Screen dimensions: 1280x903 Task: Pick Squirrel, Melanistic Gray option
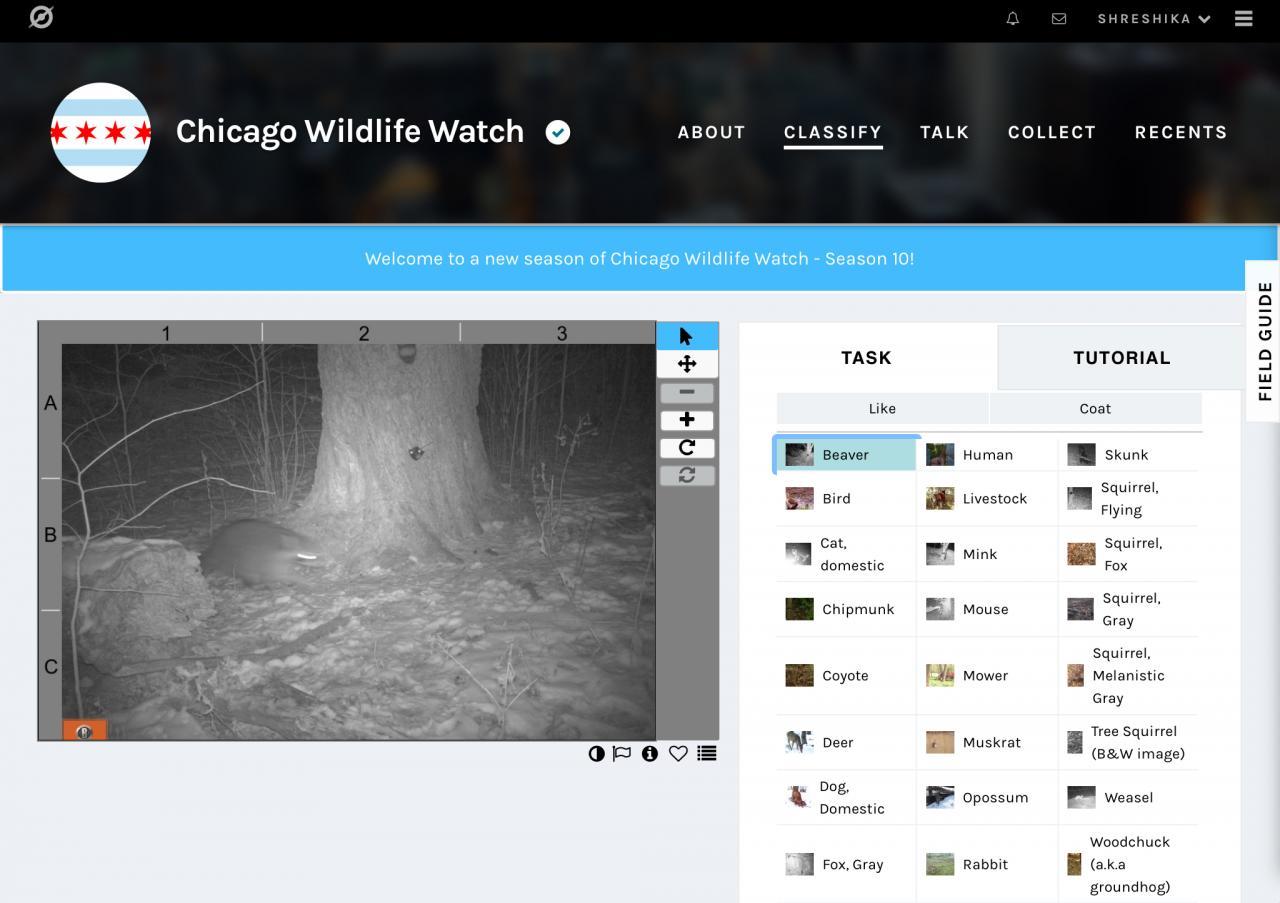[1128, 675]
